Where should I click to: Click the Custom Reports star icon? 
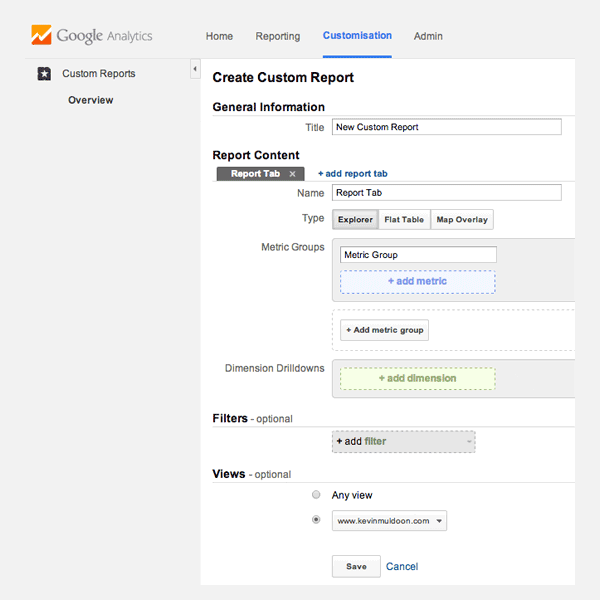click(44, 73)
